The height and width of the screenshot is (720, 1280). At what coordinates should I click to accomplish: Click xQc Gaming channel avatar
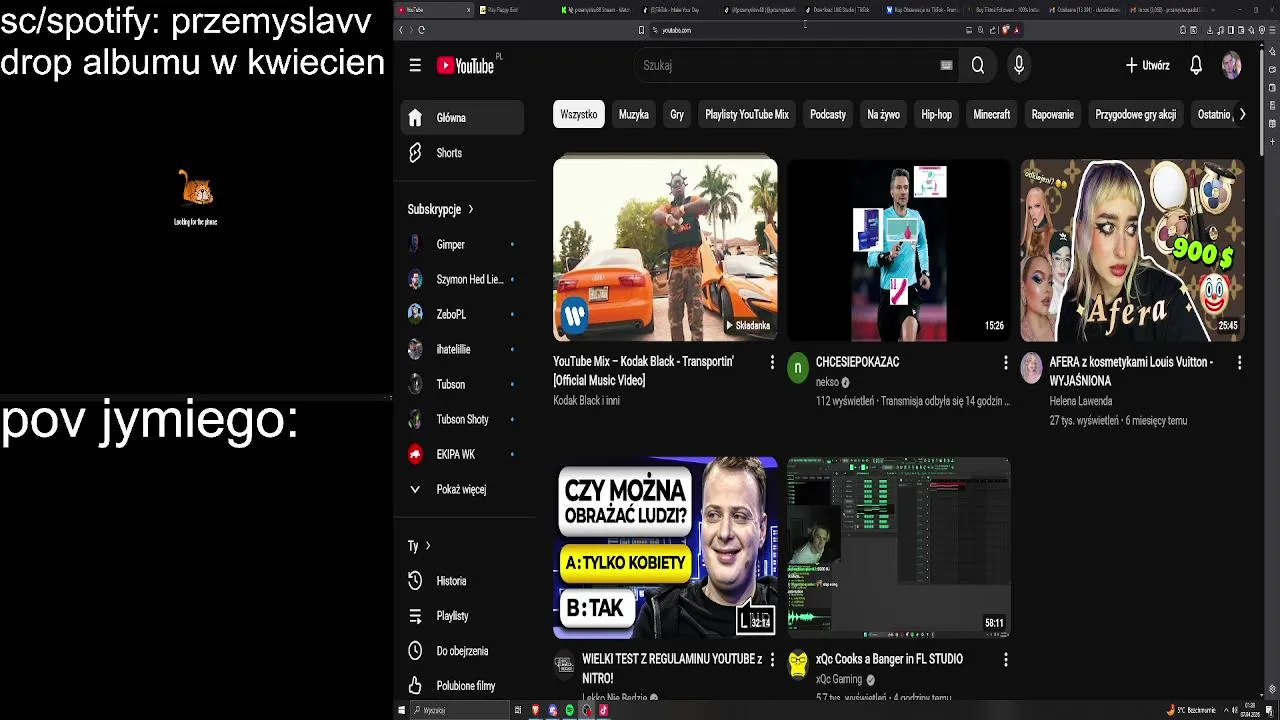[797, 665]
